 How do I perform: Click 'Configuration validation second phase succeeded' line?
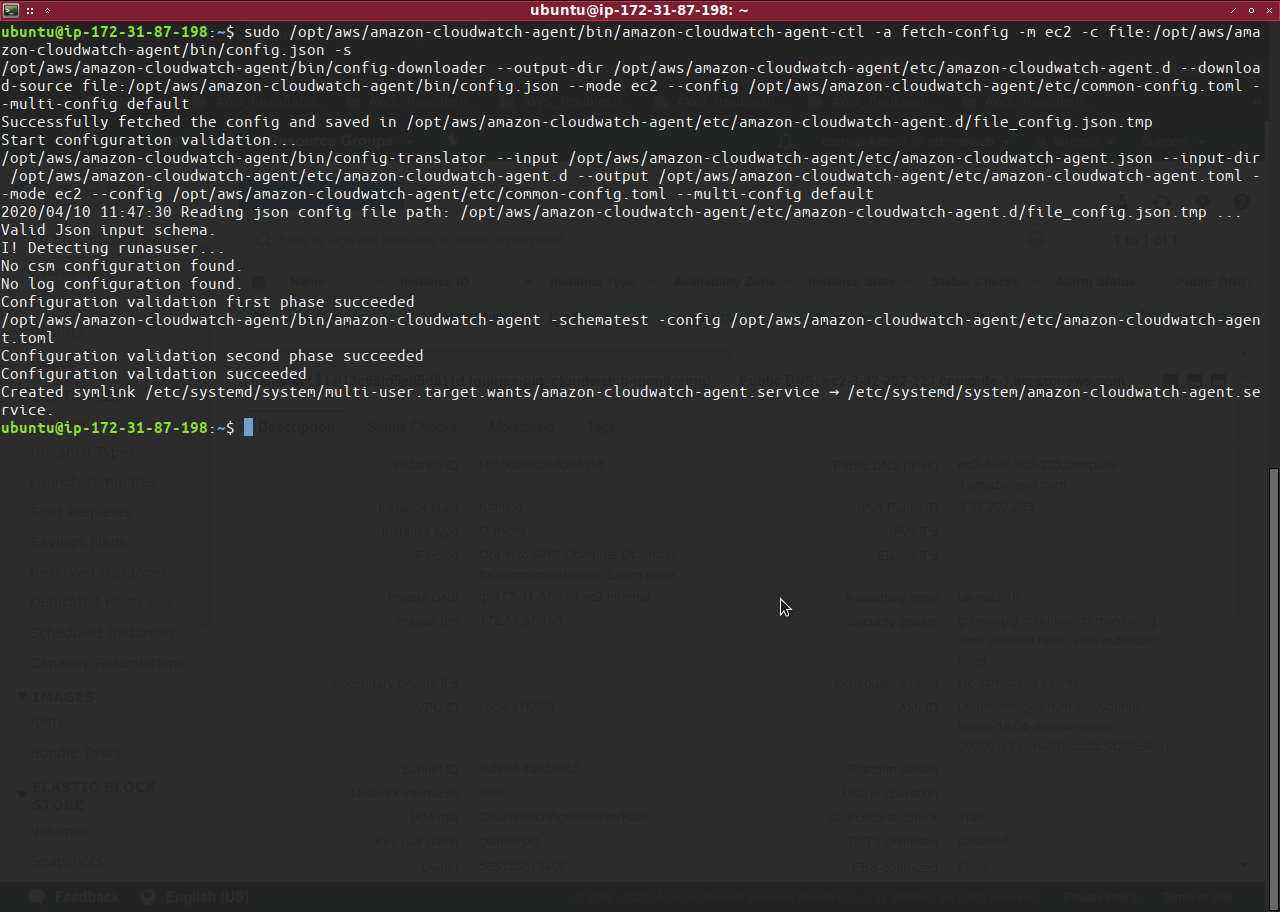[212, 356]
